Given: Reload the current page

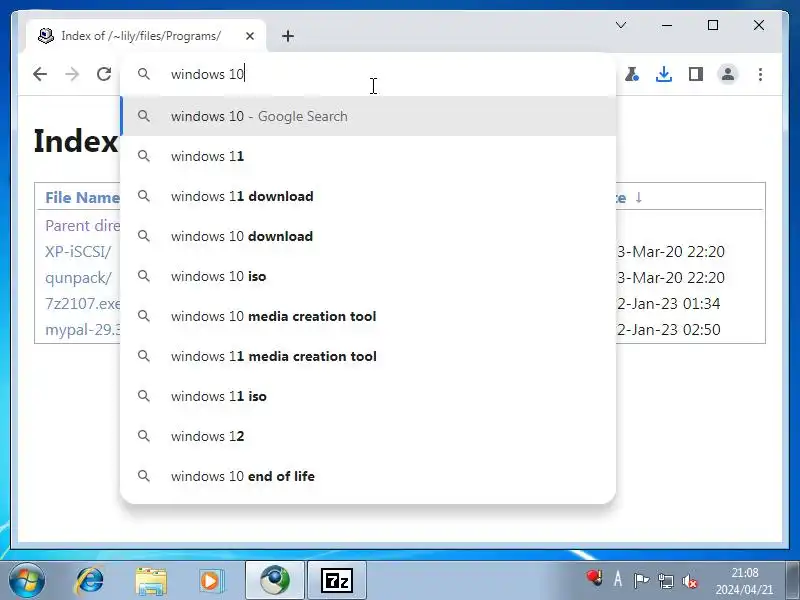Looking at the screenshot, I should 104,74.
